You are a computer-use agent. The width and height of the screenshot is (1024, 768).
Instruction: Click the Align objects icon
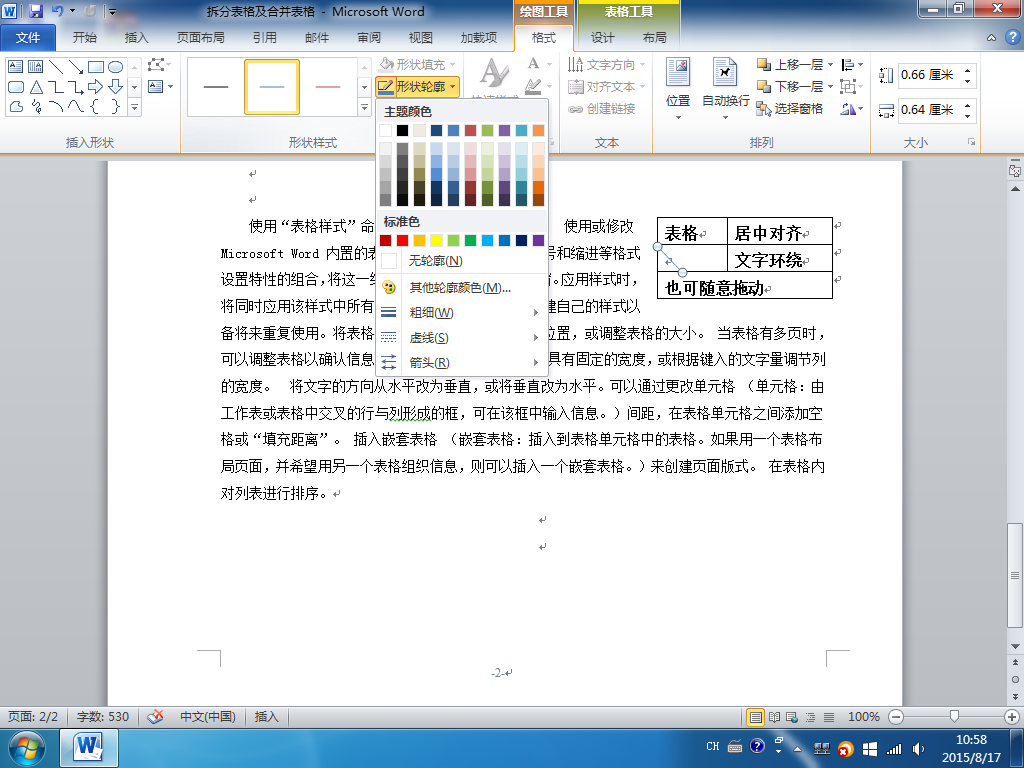tap(848, 65)
